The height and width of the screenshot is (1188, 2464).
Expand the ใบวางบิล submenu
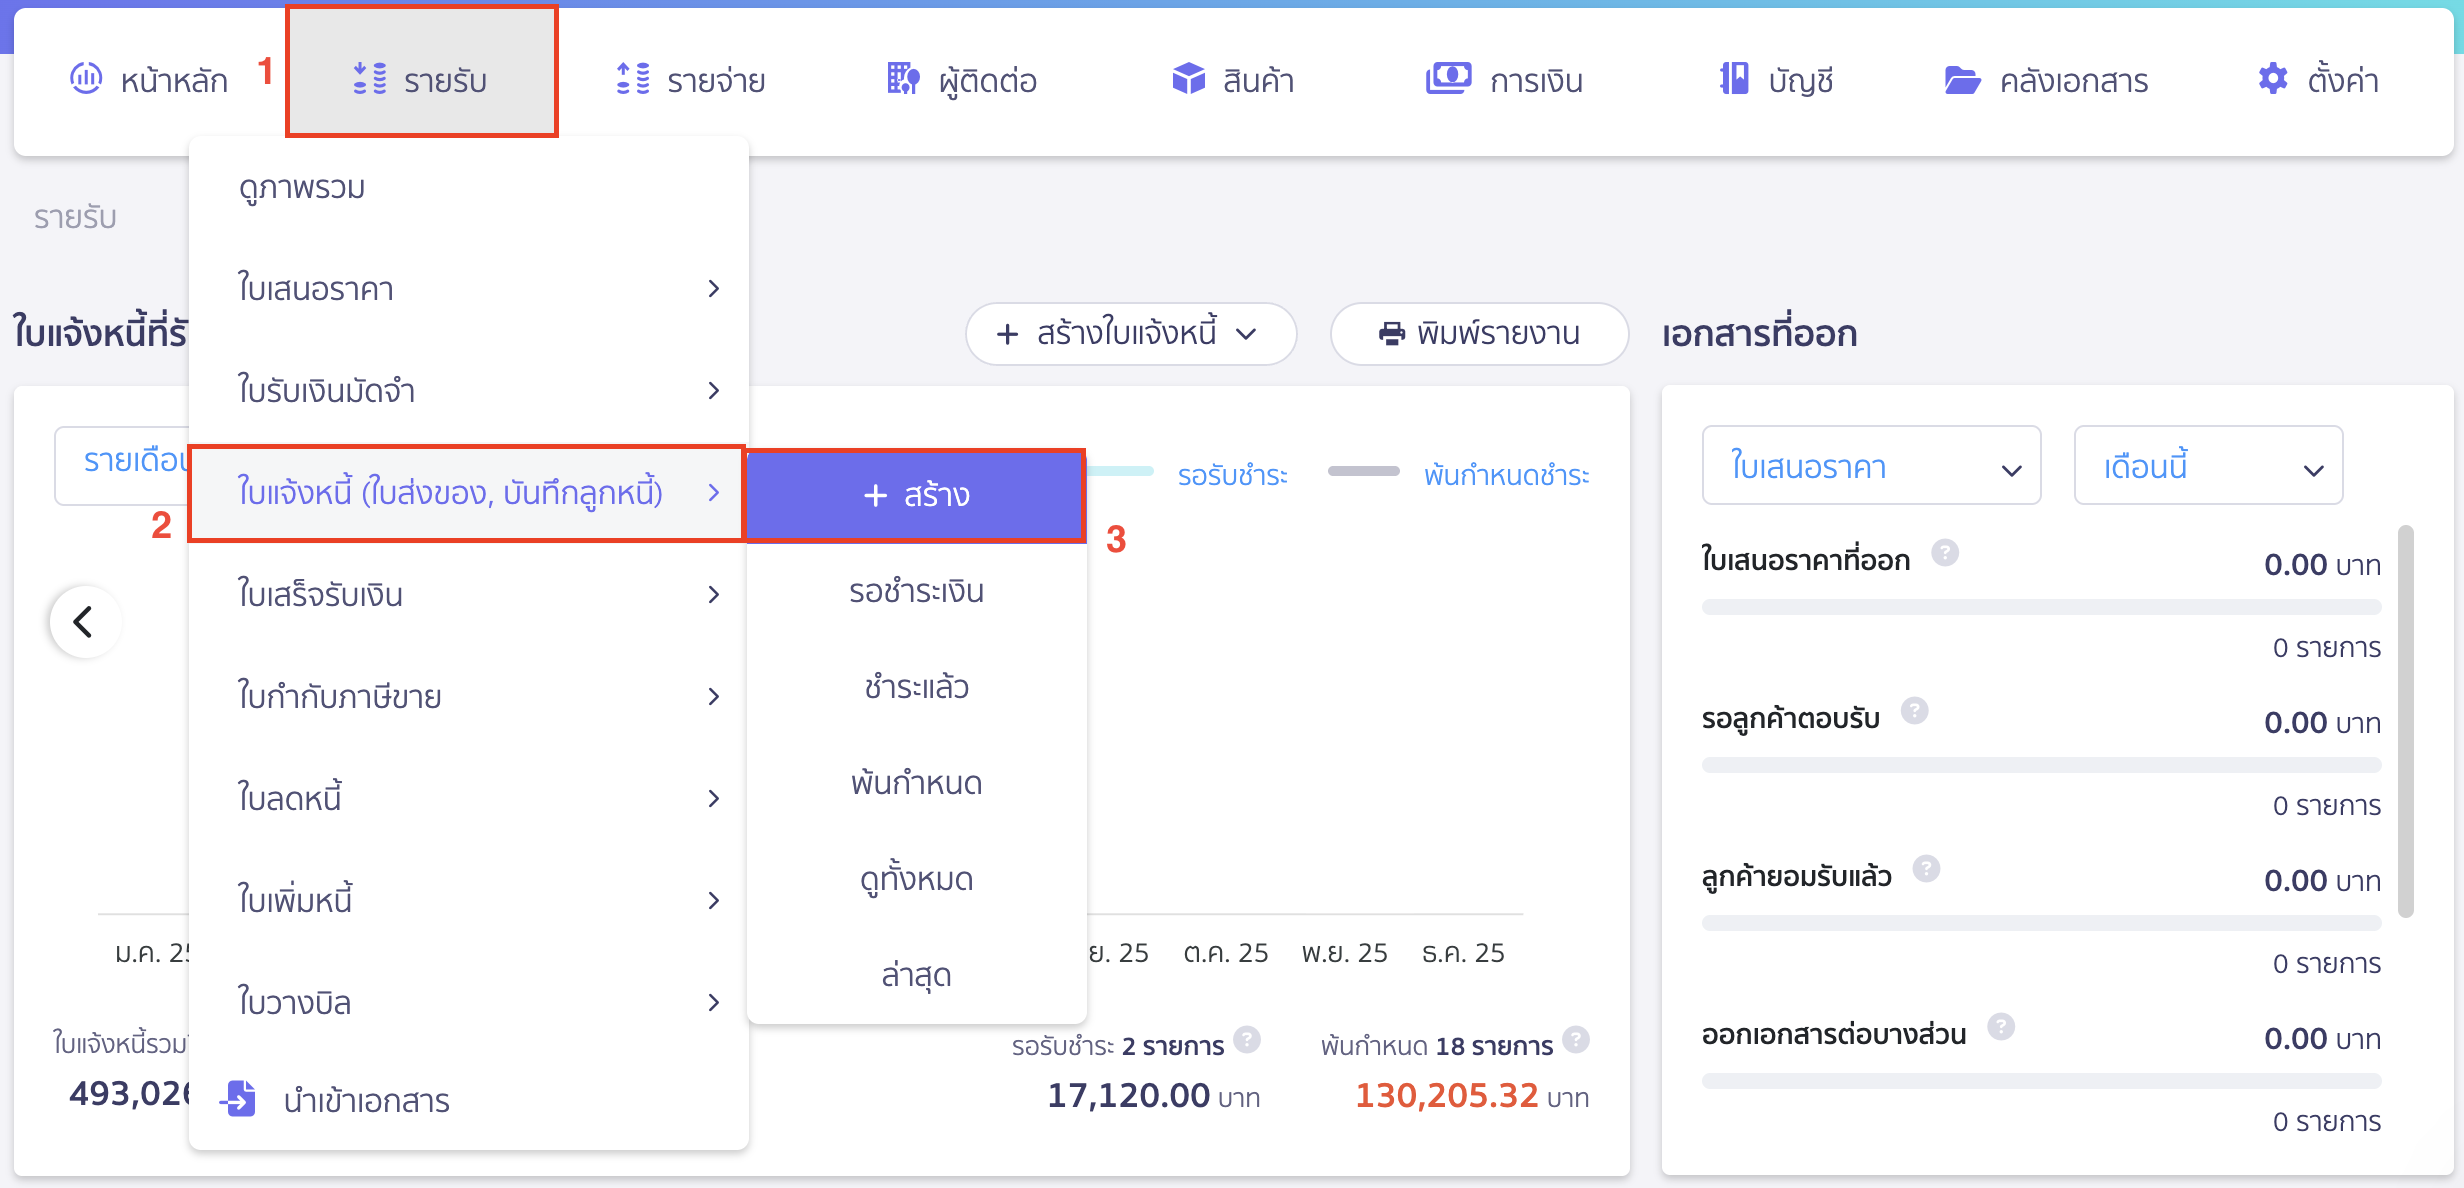click(x=713, y=1003)
